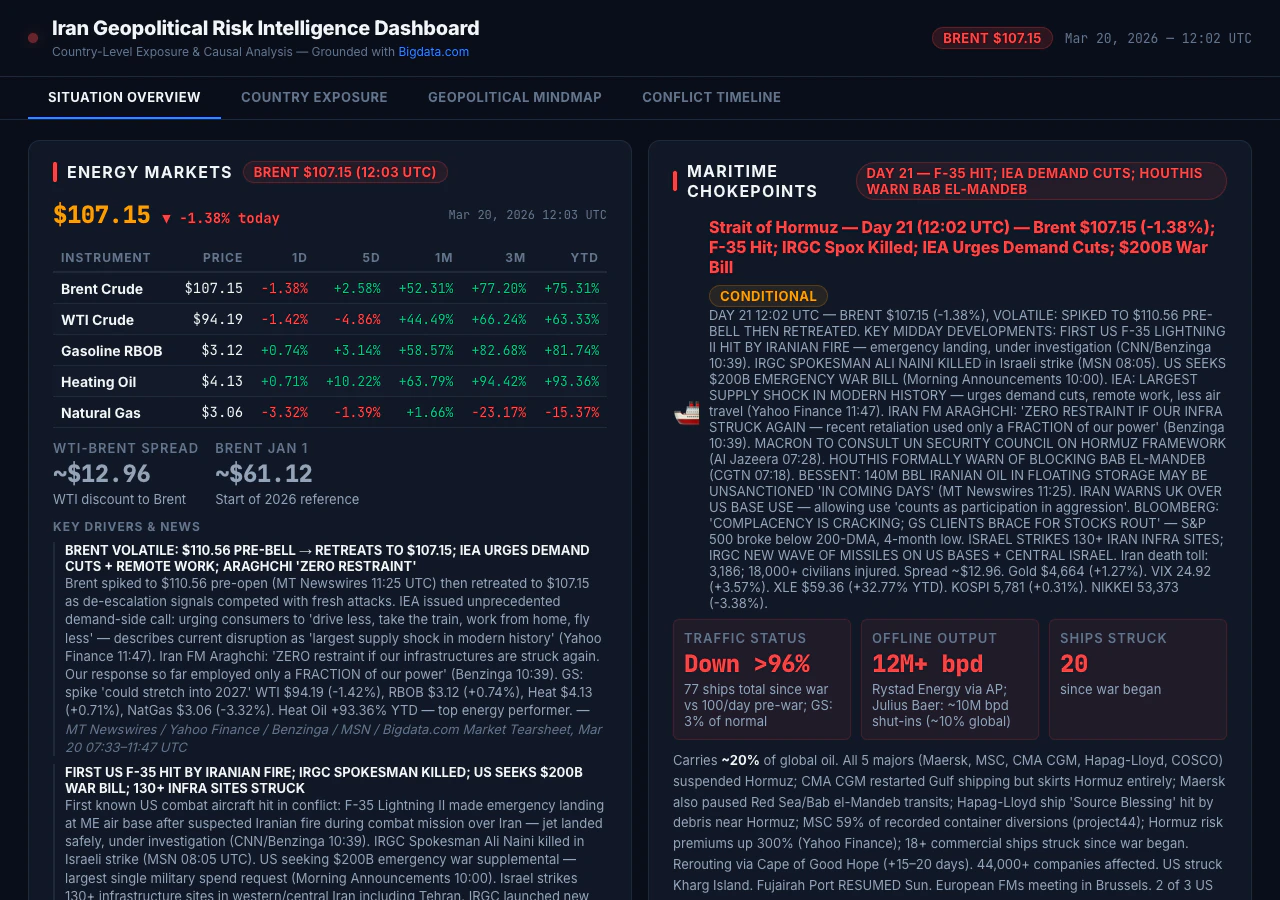Open the GEOPOLITICAL MINDMAP tab
The image size is (1280, 900).
(514, 97)
